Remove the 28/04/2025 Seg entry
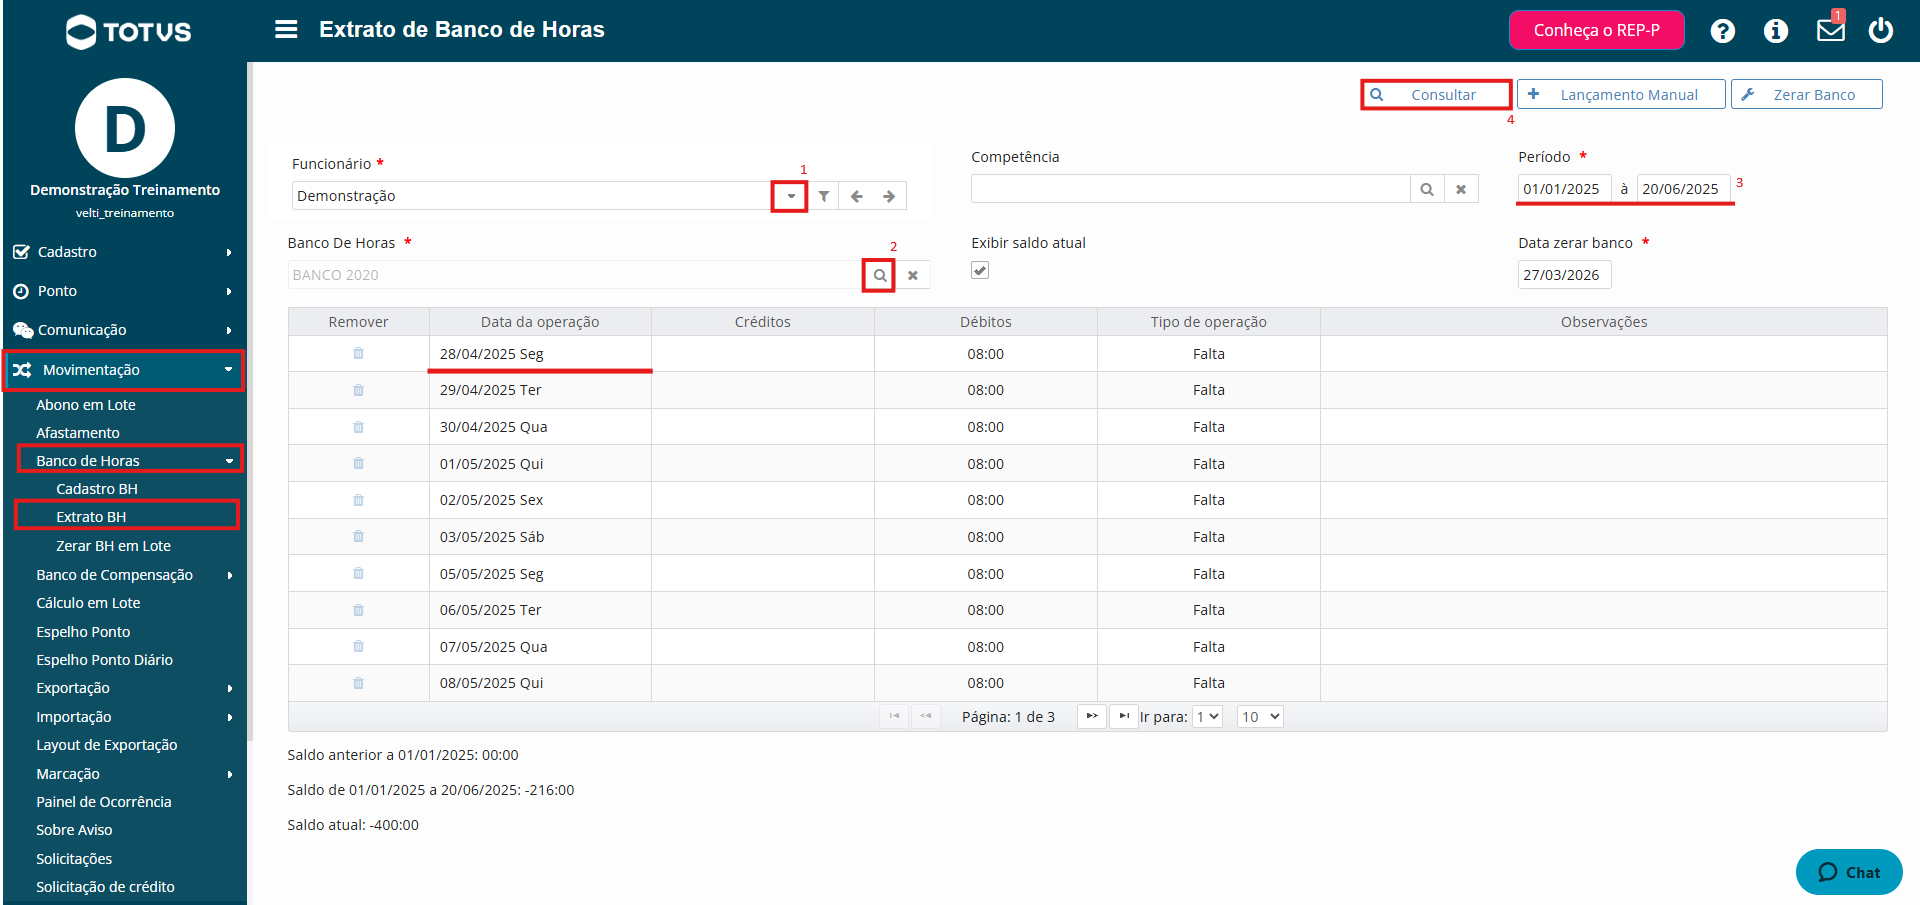The image size is (1920, 905). coord(358,353)
